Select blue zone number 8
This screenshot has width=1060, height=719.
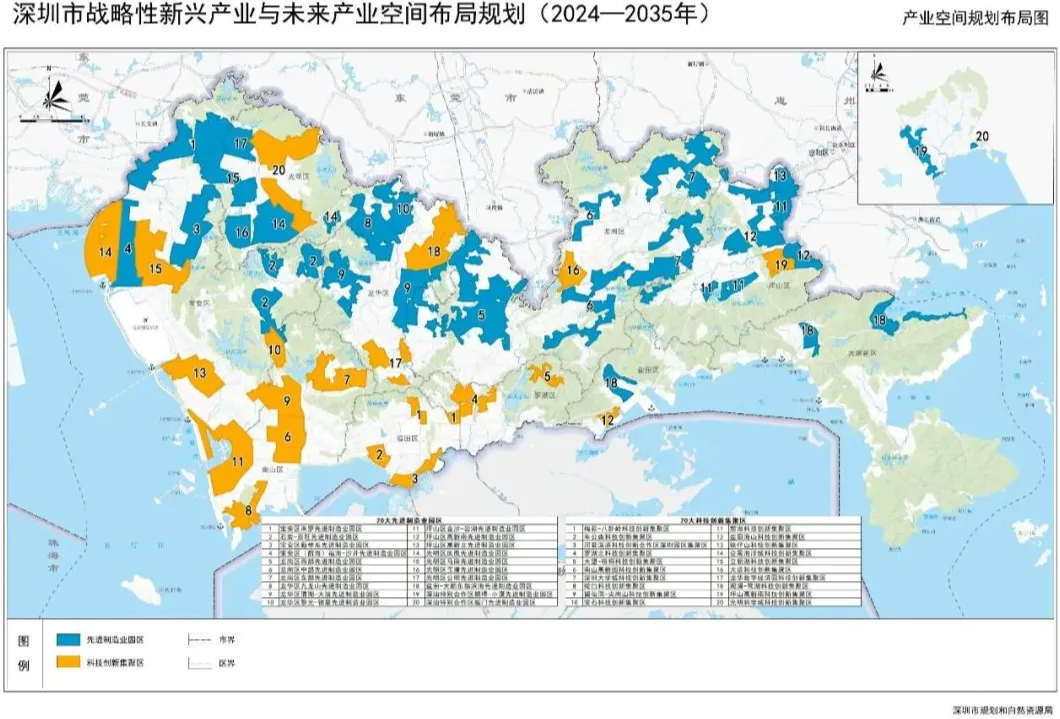pyautogui.click(x=368, y=222)
